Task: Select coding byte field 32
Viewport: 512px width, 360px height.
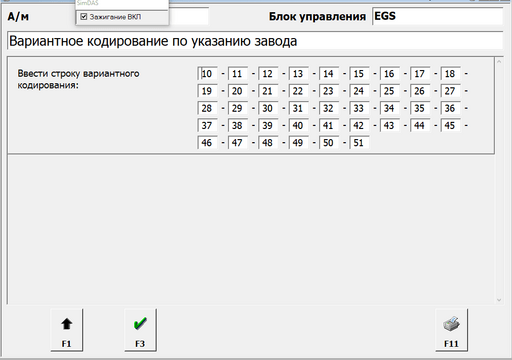Action: click(x=329, y=108)
